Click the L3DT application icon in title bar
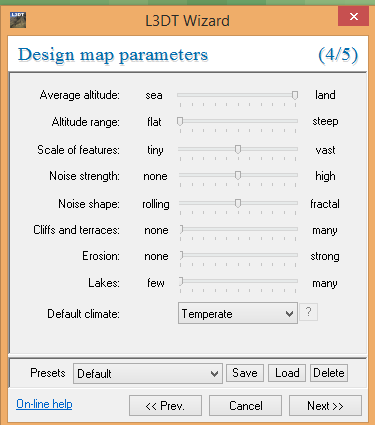 (x=18, y=20)
